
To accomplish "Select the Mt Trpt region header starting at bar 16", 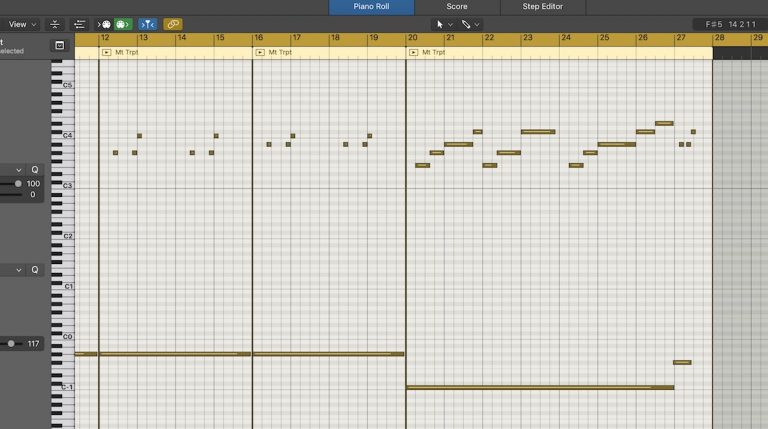I will tap(329, 52).
